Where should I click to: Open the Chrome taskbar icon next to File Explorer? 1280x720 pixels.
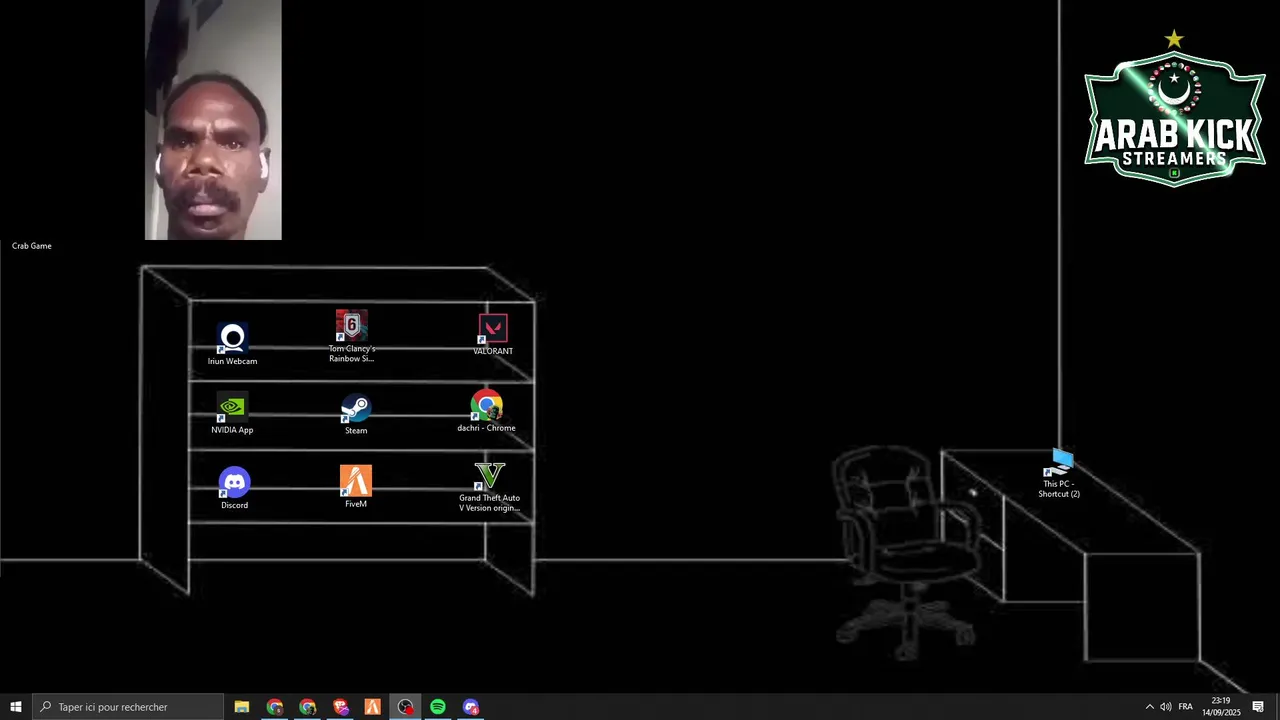tap(275, 707)
